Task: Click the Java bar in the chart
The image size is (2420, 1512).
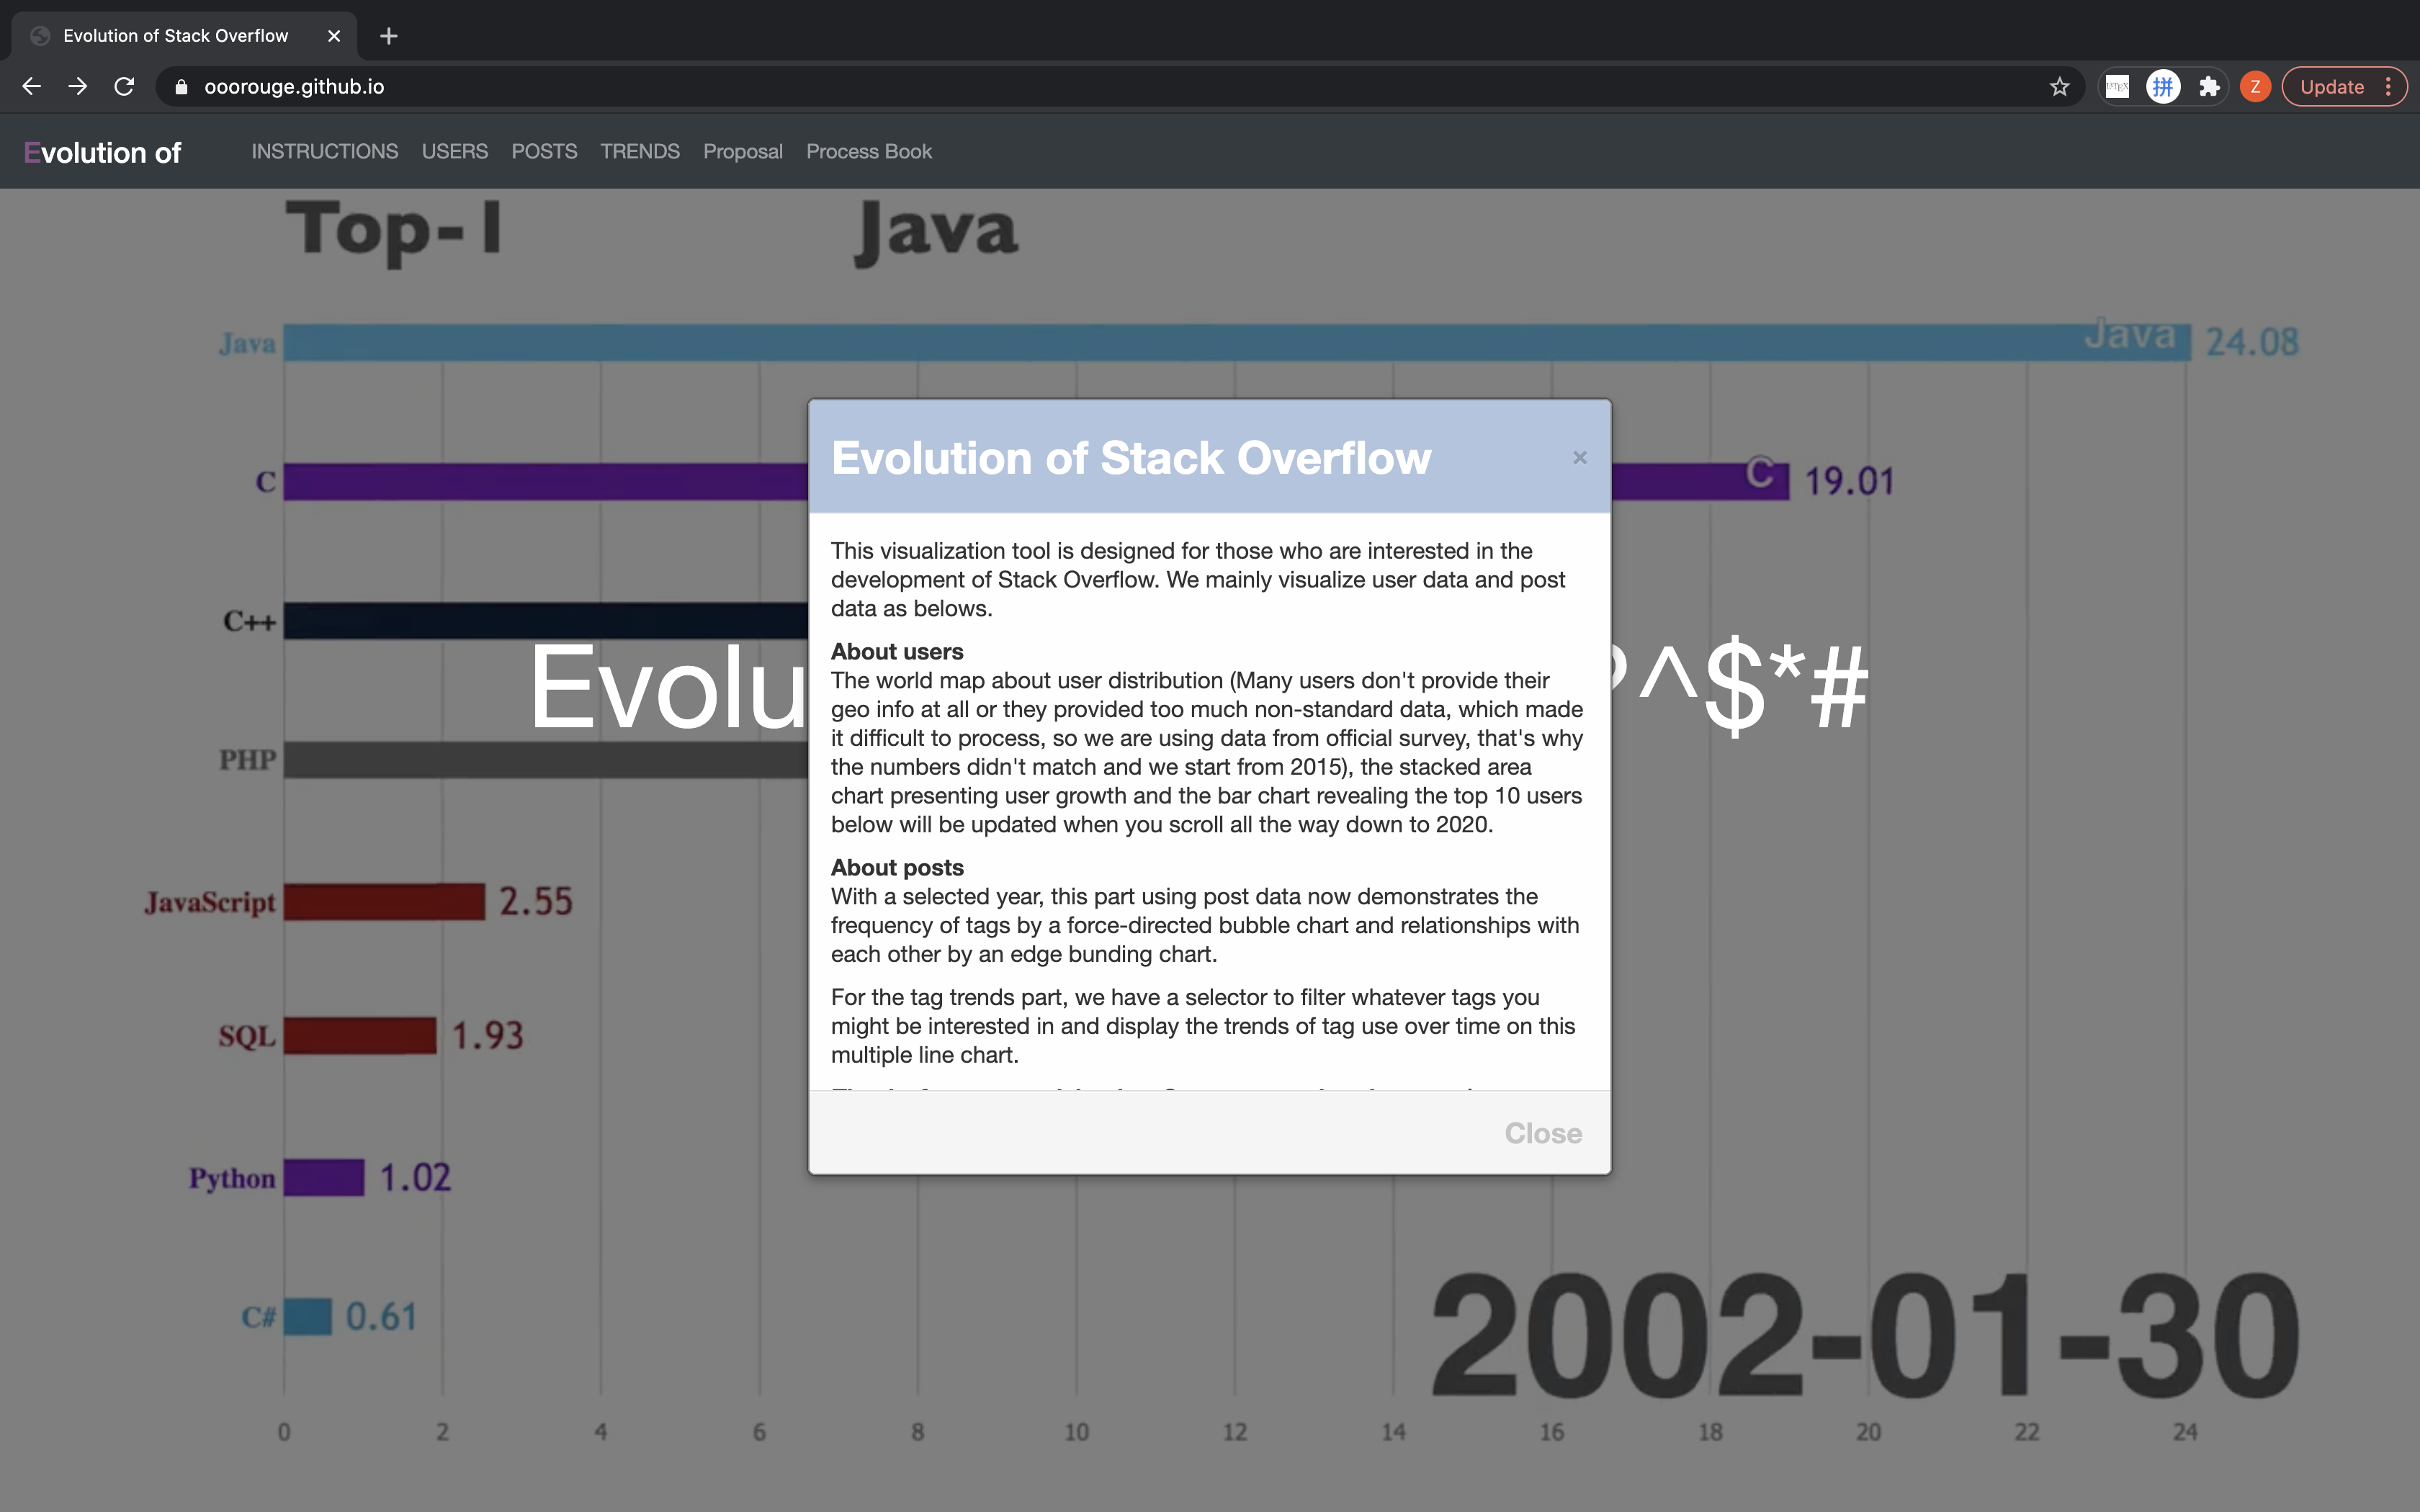Action: pyautogui.click(x=1237, y=342)
